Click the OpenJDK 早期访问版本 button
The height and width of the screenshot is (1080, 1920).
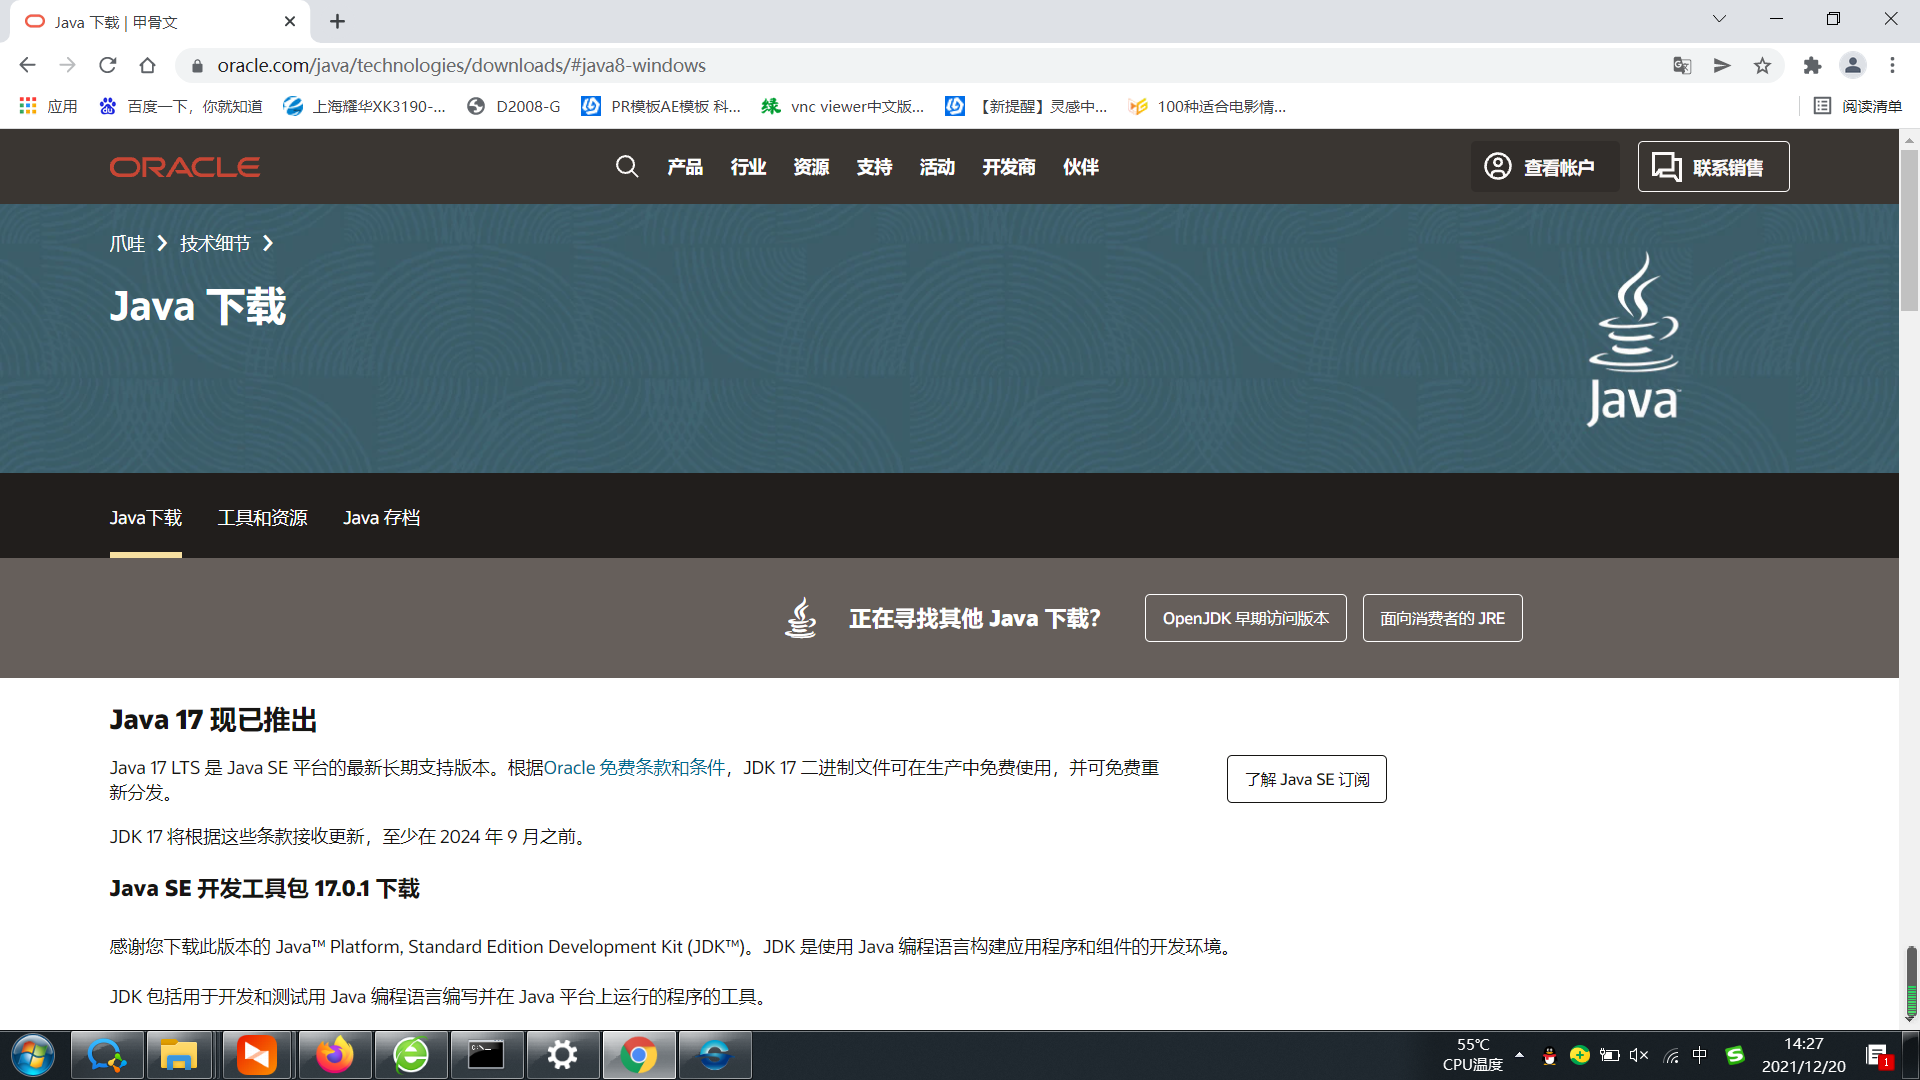click(1245, 618)
